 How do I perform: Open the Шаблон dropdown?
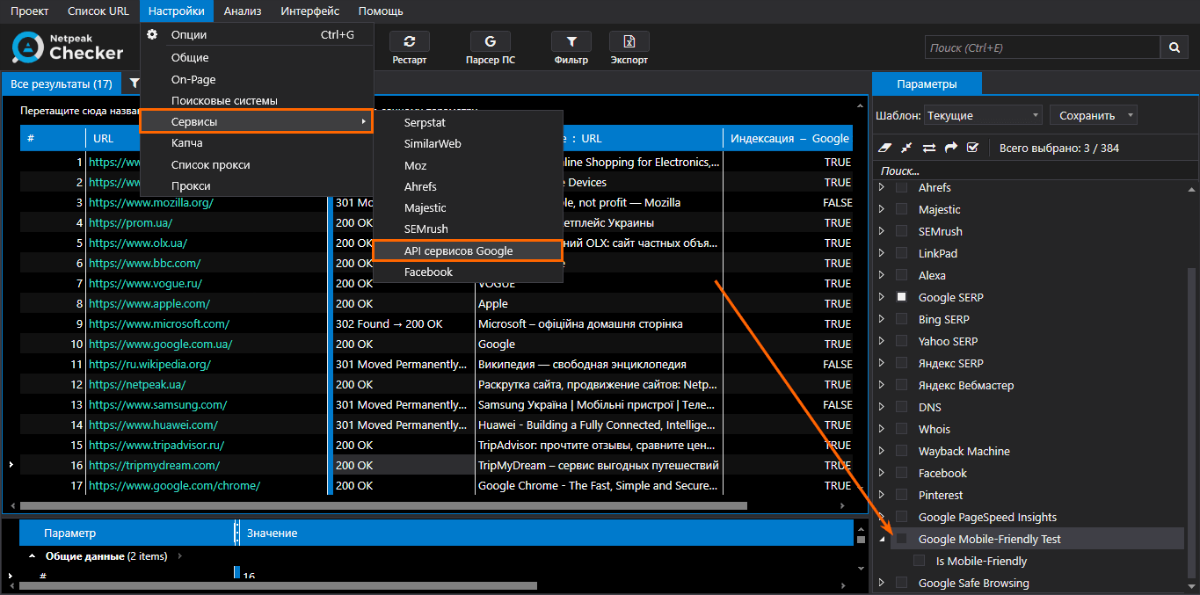pos(983,115)
